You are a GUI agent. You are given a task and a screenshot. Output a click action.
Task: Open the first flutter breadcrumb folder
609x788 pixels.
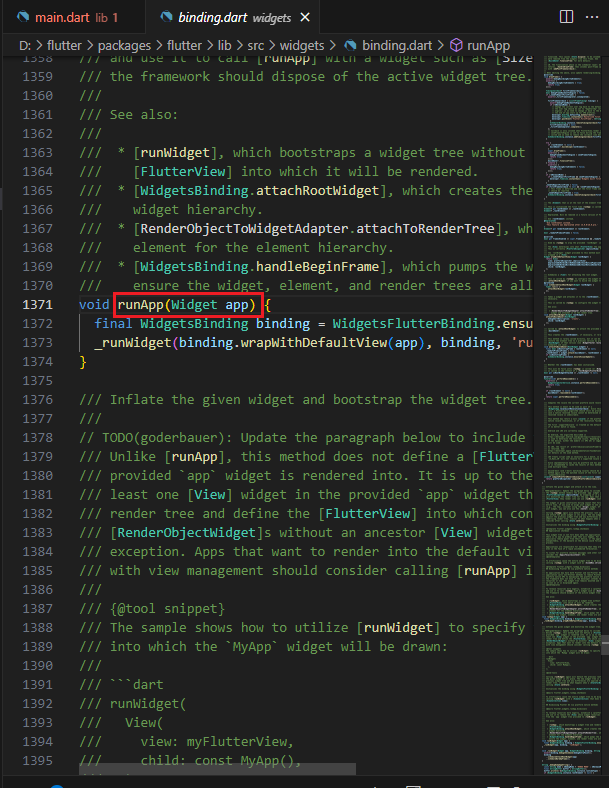coord(64,46)
